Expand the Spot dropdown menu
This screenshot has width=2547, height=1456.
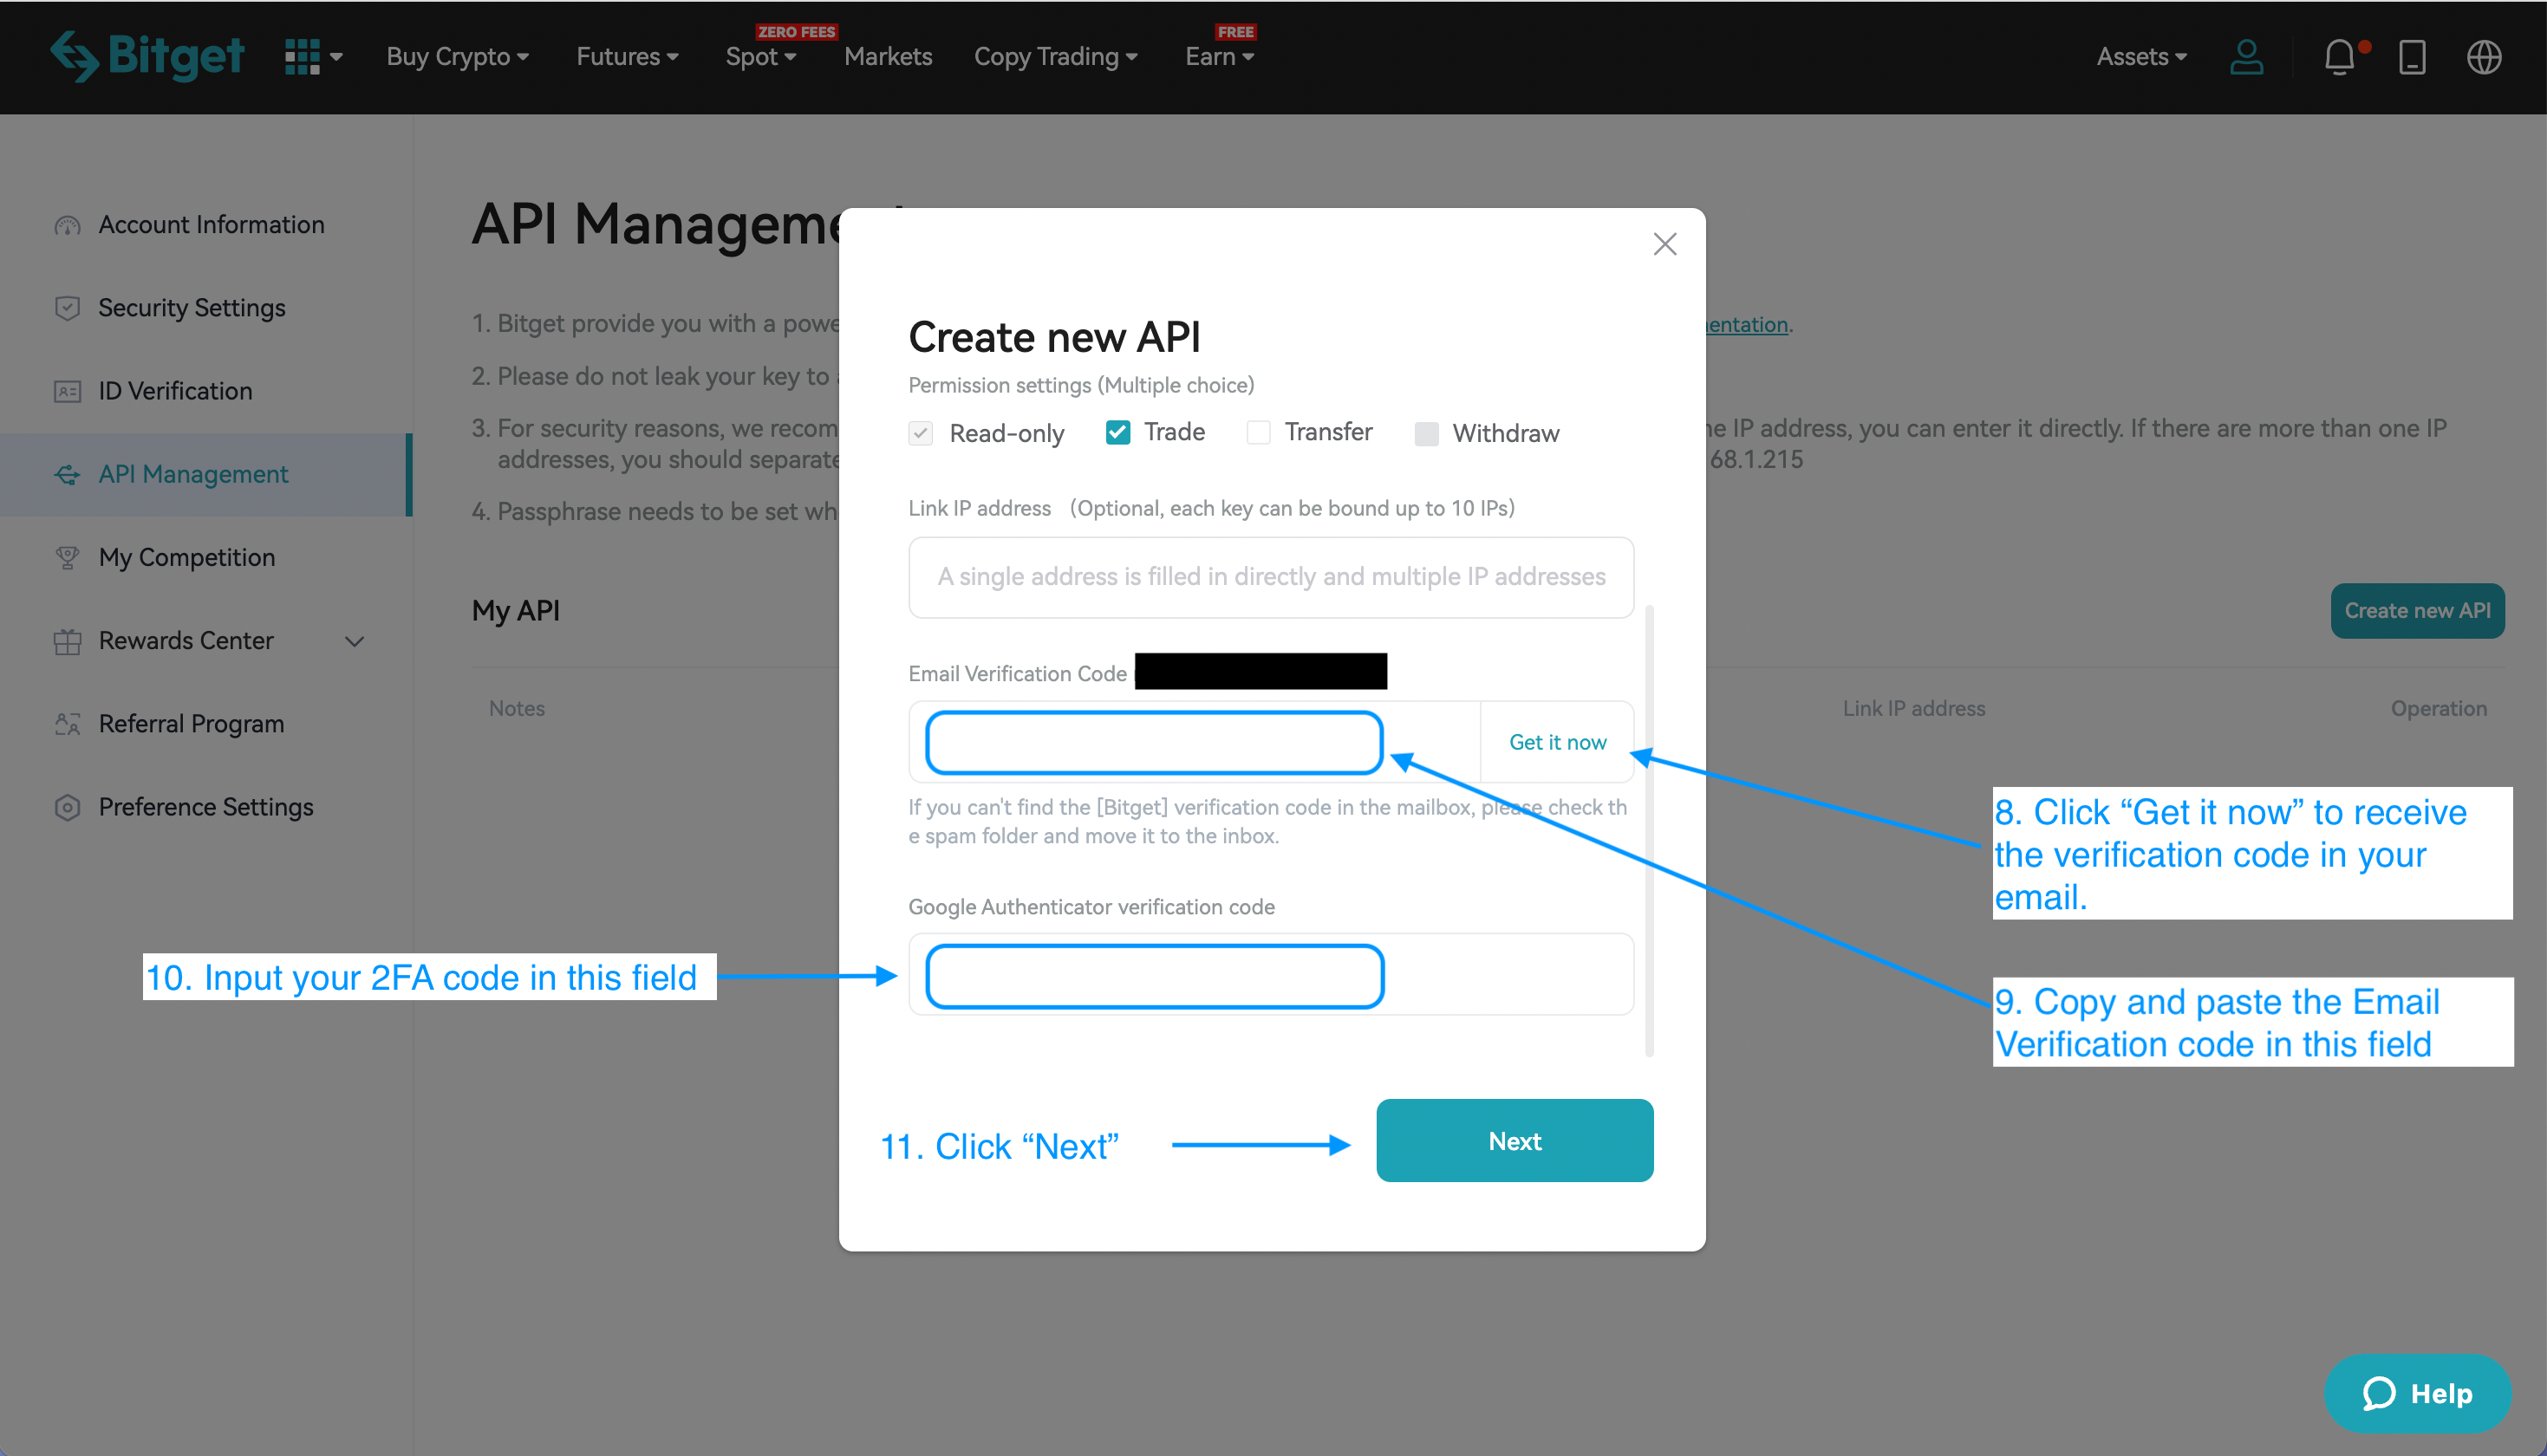point(761,57)
